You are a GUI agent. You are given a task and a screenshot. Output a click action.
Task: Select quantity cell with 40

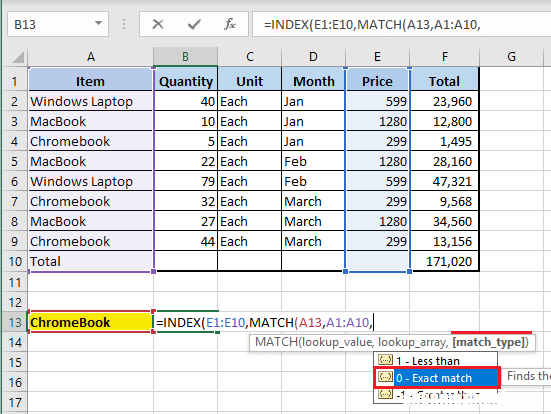pos(186,101)
